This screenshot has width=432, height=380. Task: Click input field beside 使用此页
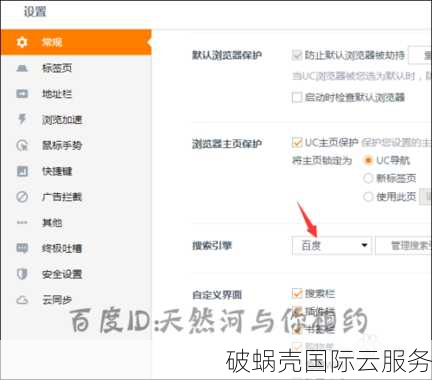tap(425, 197)
